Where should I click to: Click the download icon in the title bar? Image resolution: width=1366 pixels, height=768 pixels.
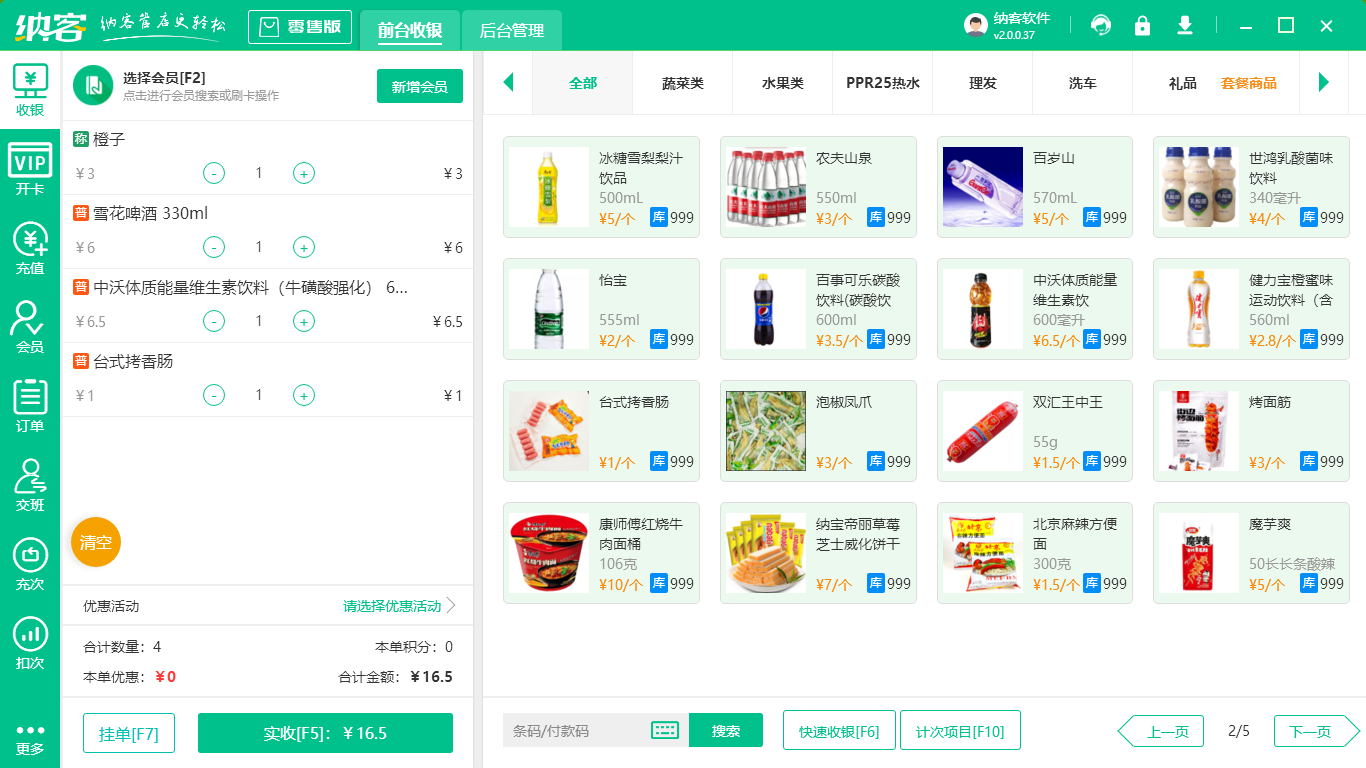pos(1184,25)
